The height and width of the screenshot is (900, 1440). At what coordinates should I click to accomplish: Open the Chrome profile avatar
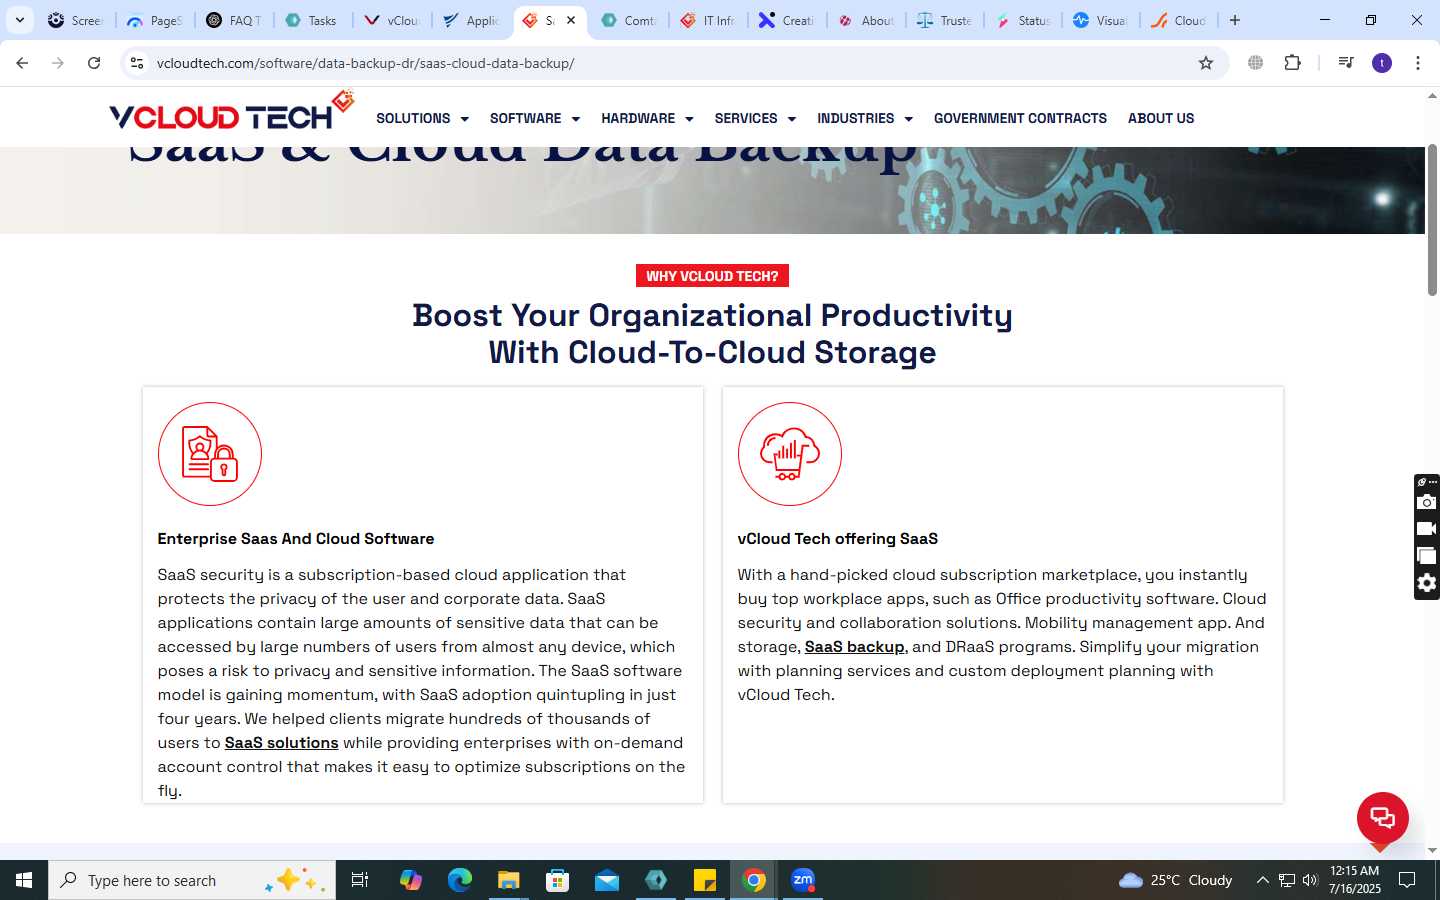(1382, 63)
